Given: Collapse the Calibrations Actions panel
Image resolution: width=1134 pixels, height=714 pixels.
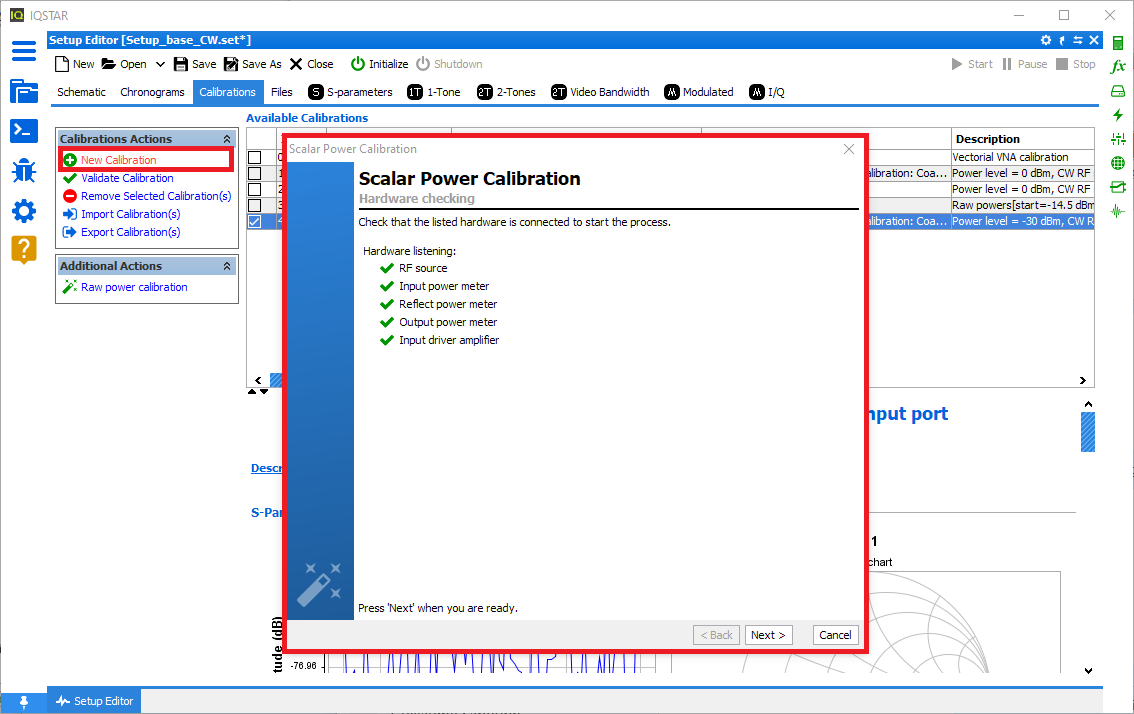Looking at the screenshot, I should click(x=227, y=139).
